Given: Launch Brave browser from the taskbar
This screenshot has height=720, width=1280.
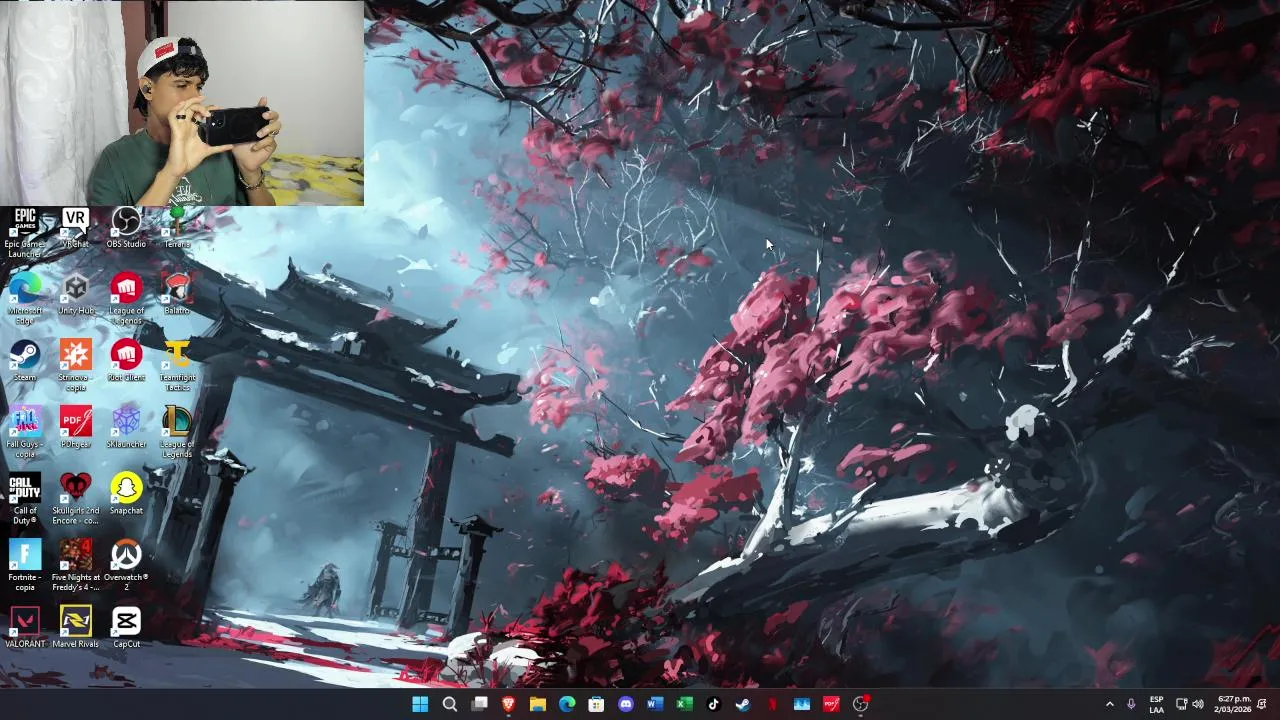Looking at the screenshot, I should [508, 704].
